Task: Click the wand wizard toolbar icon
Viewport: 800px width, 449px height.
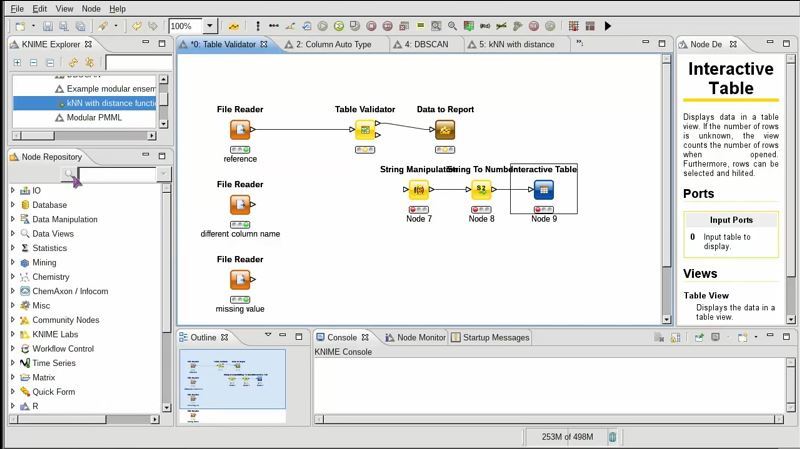Action: pyautogui.click(x=103, y=26)
